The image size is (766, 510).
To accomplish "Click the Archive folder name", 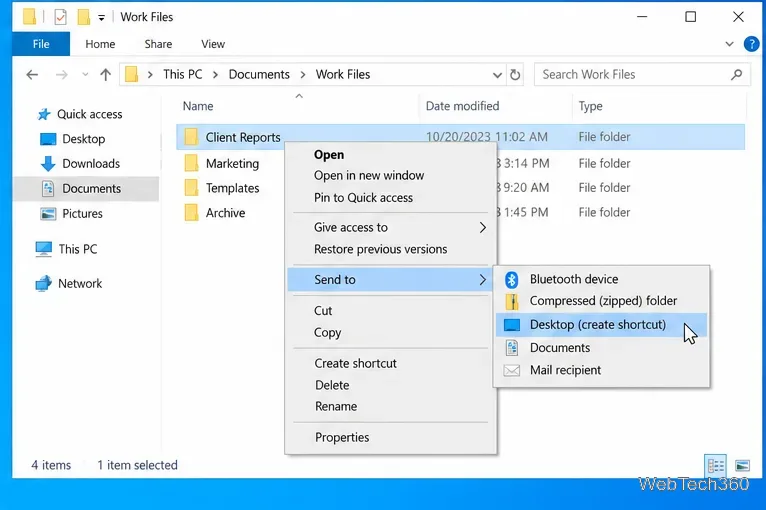I will click(x=225, y=213).
